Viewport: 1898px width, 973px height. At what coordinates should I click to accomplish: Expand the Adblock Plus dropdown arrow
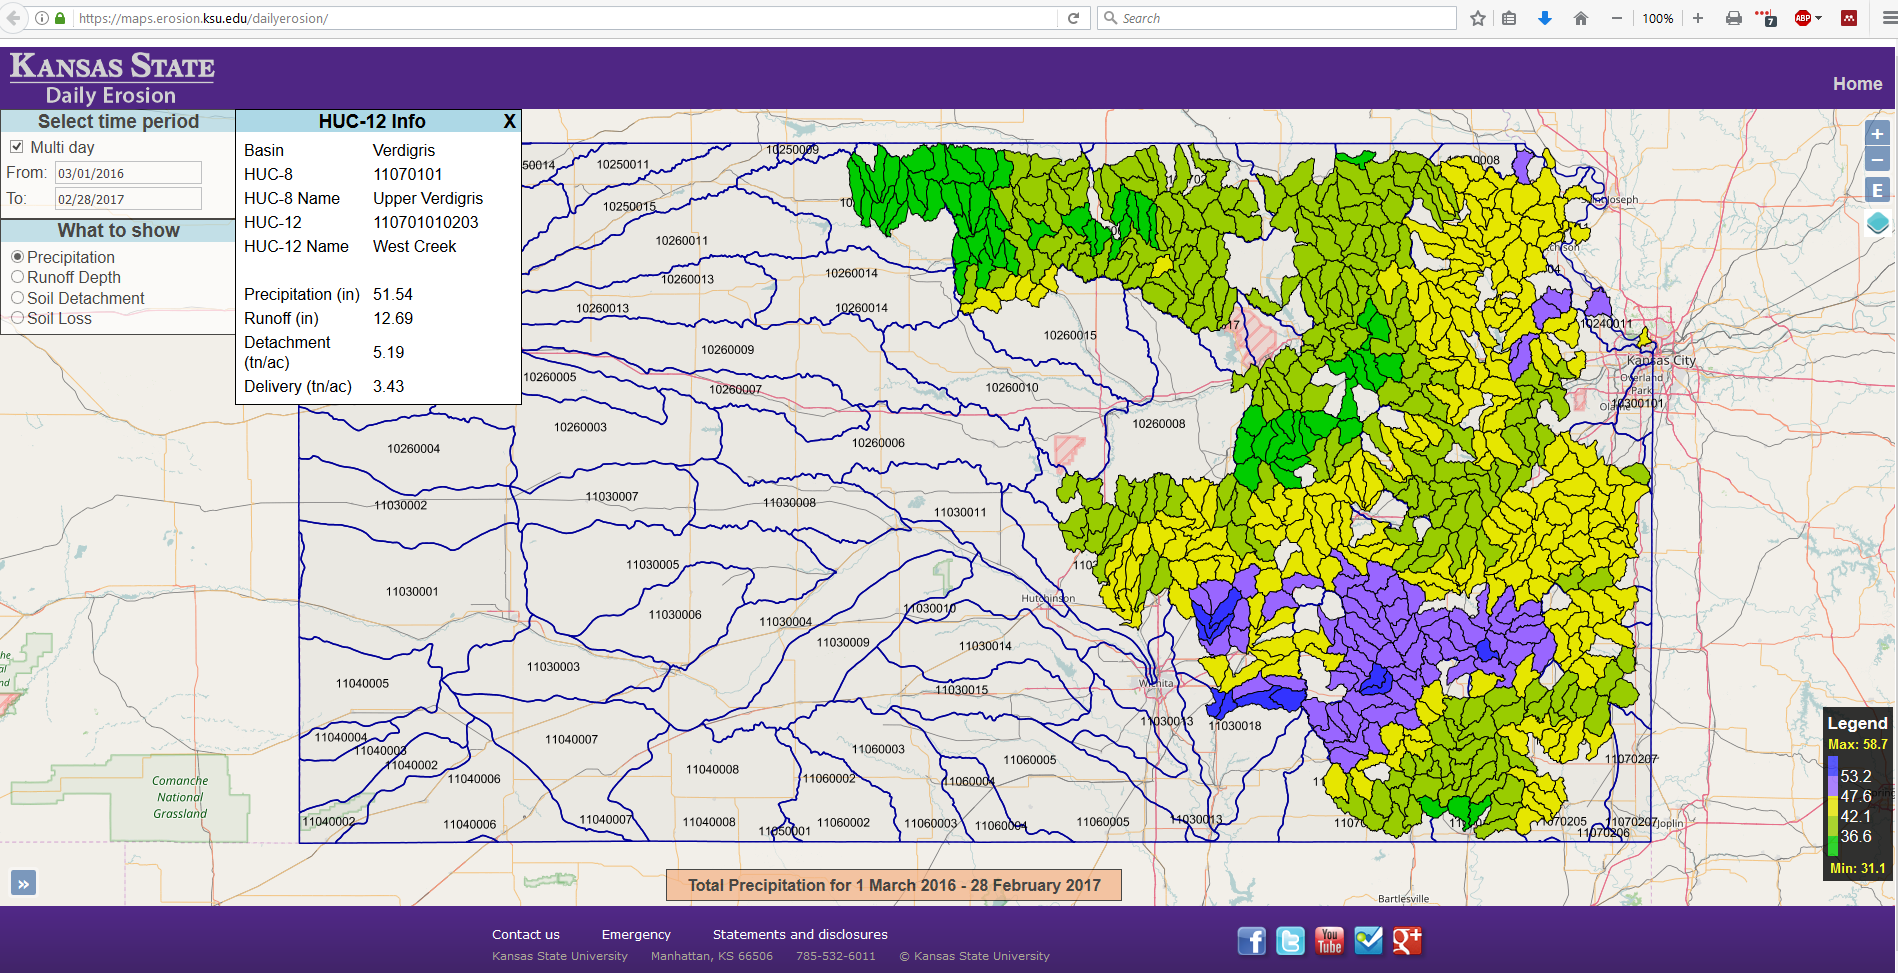pyautogui.click(x=1819, y=18)
